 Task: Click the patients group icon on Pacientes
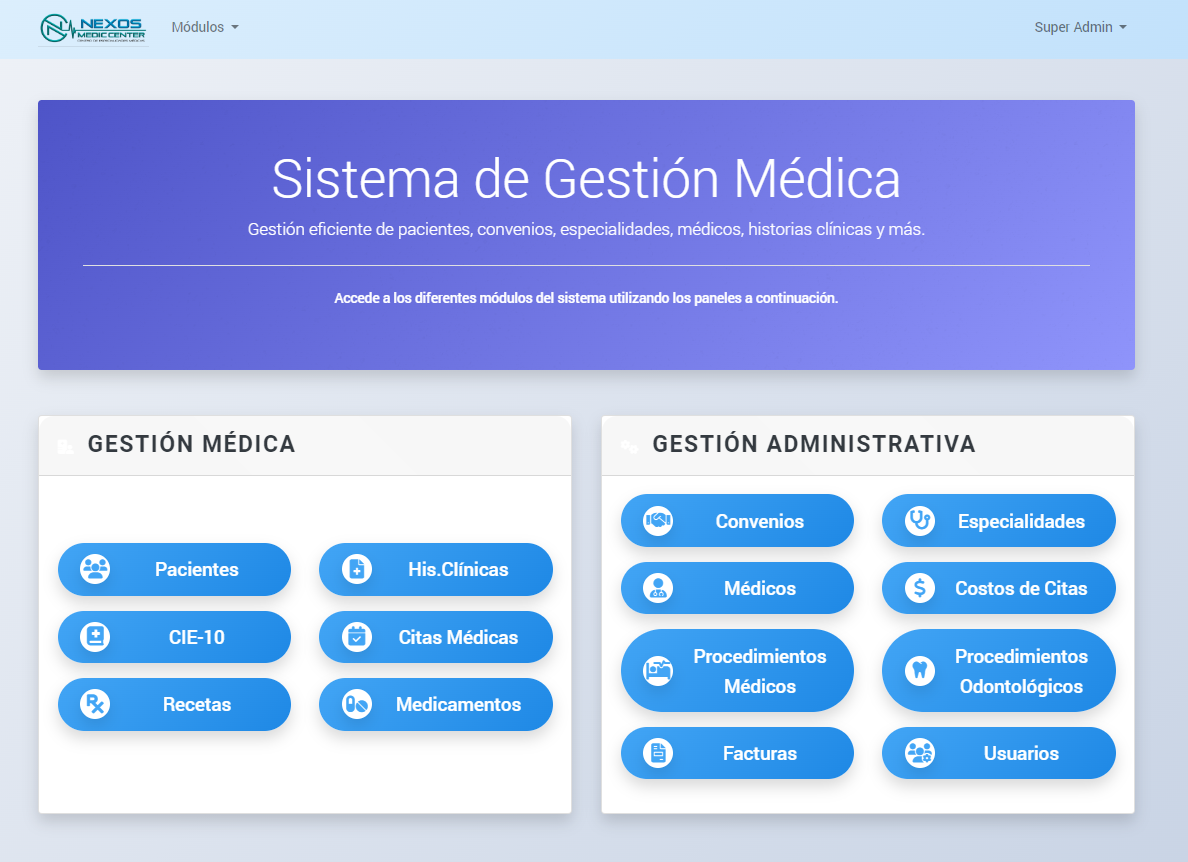[95, 569]
